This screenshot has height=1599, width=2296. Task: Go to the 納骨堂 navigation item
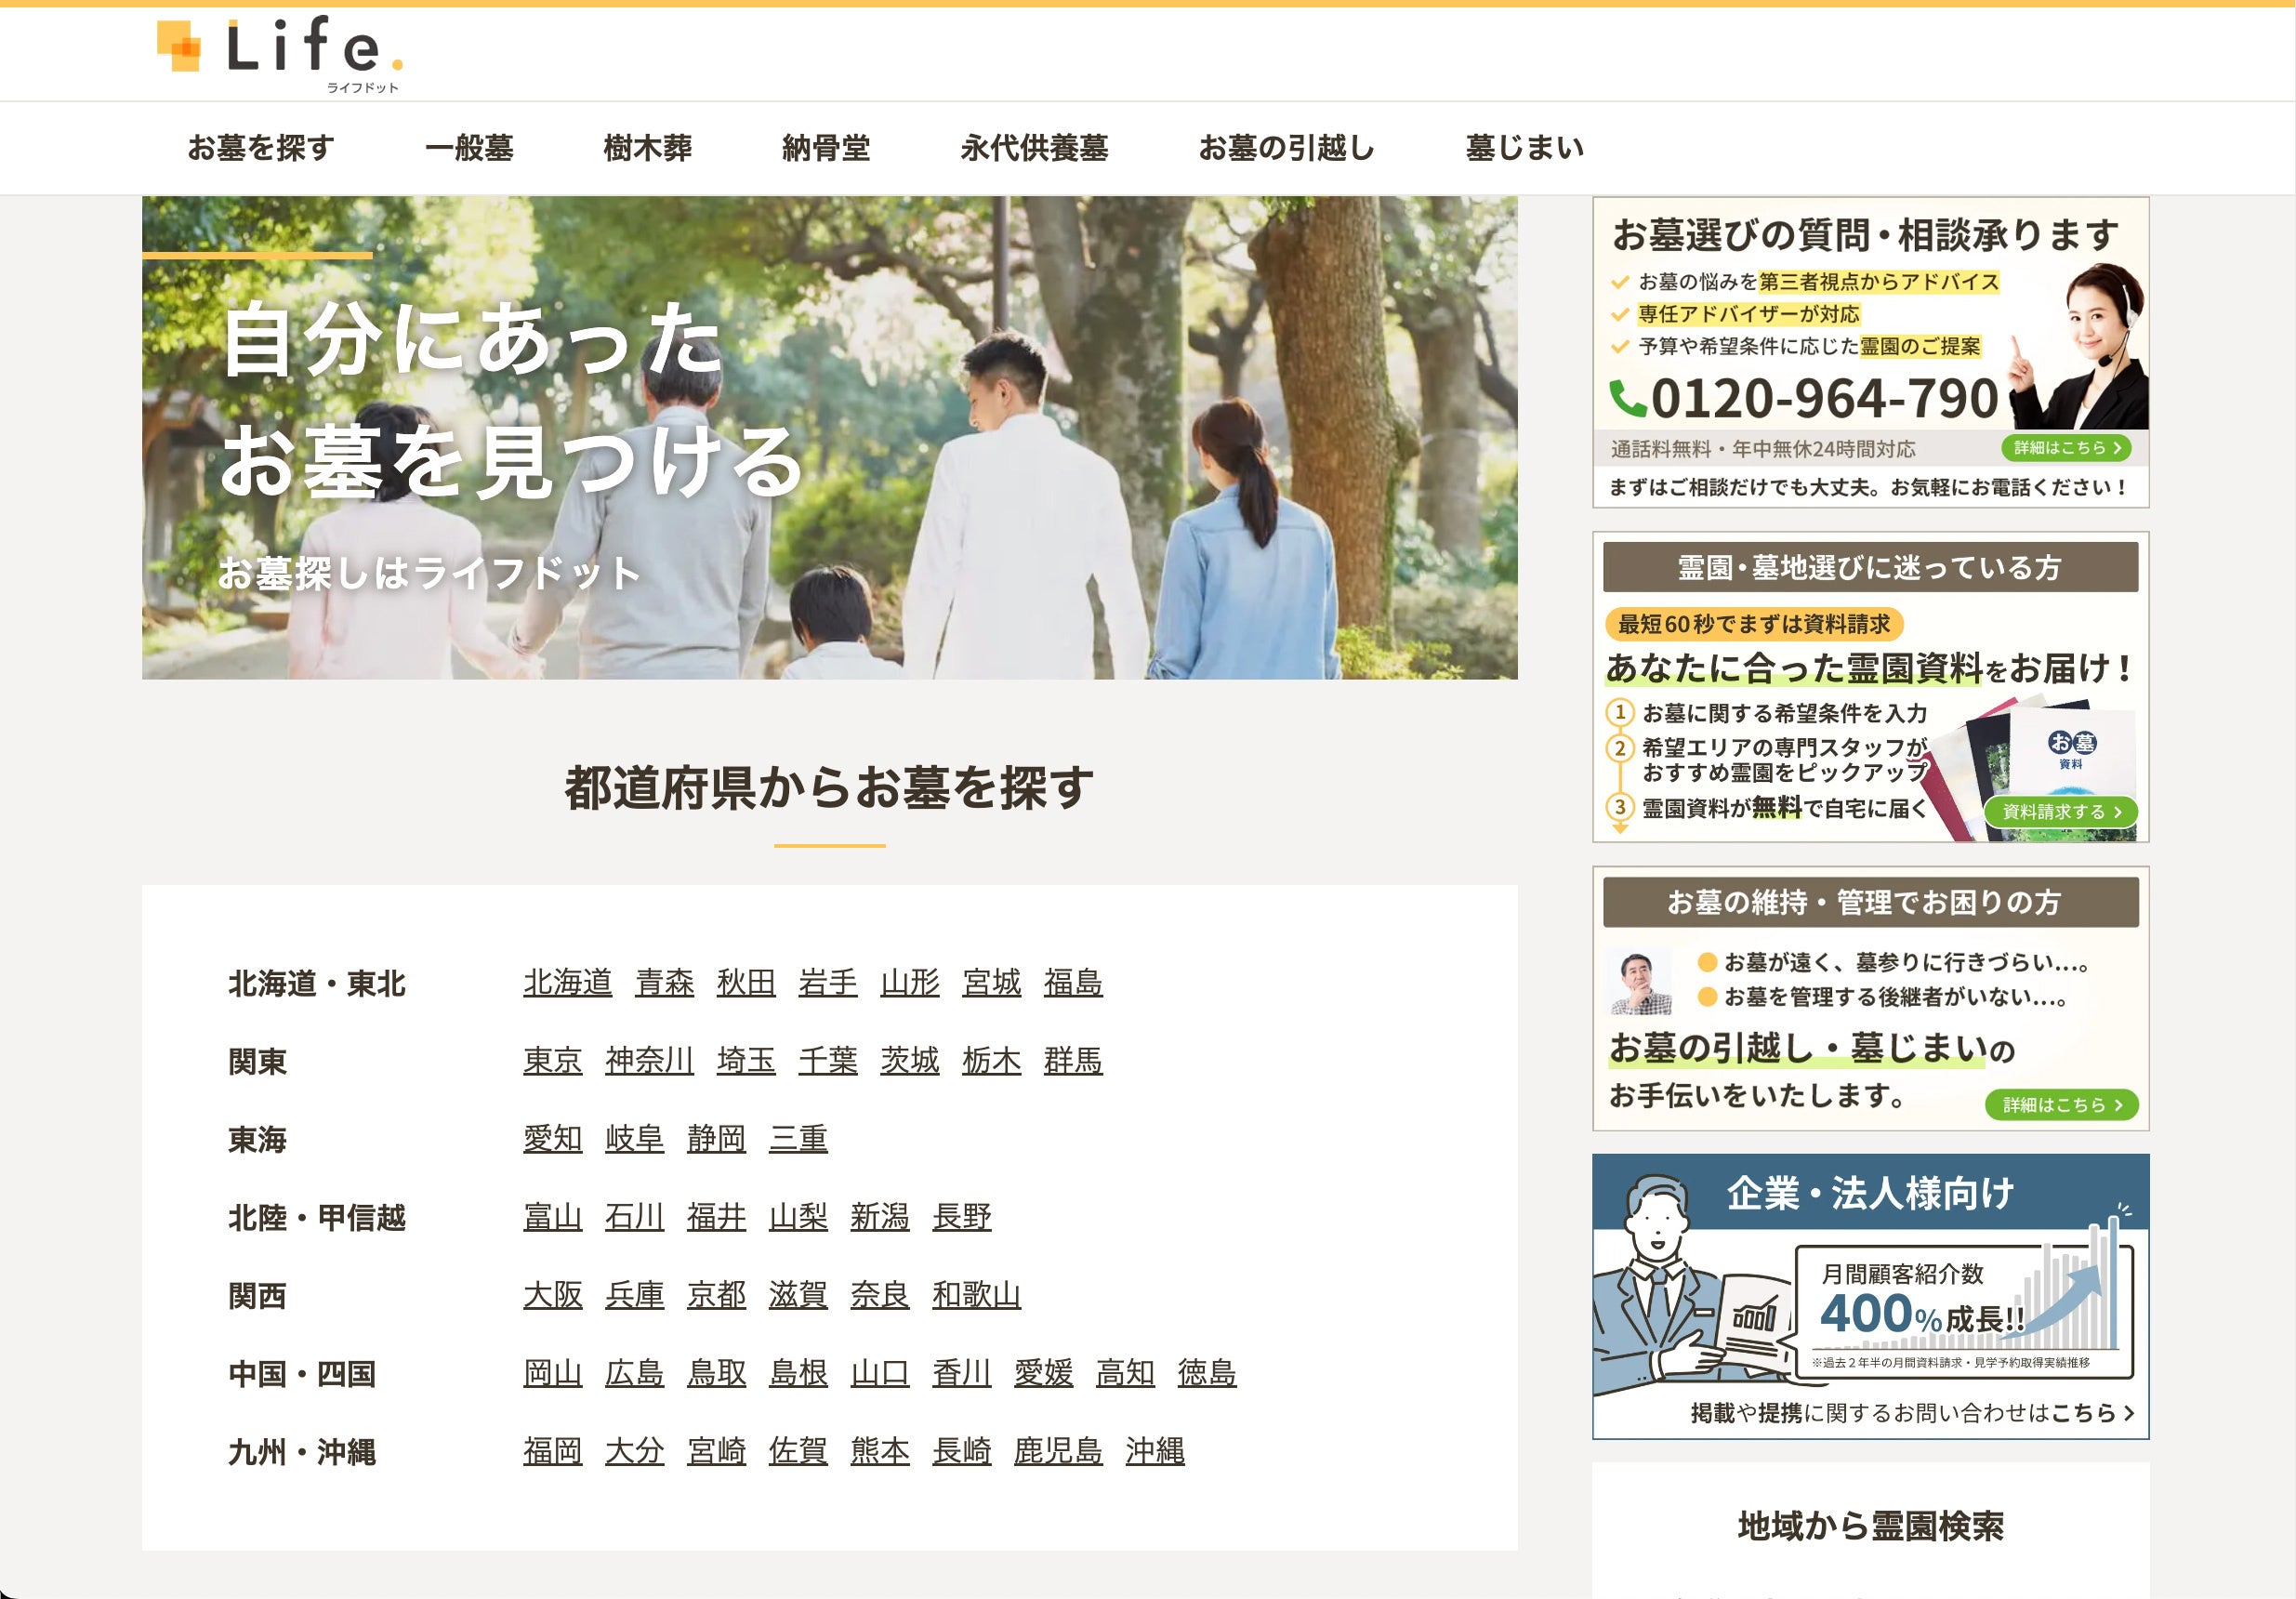pos(825,148)
